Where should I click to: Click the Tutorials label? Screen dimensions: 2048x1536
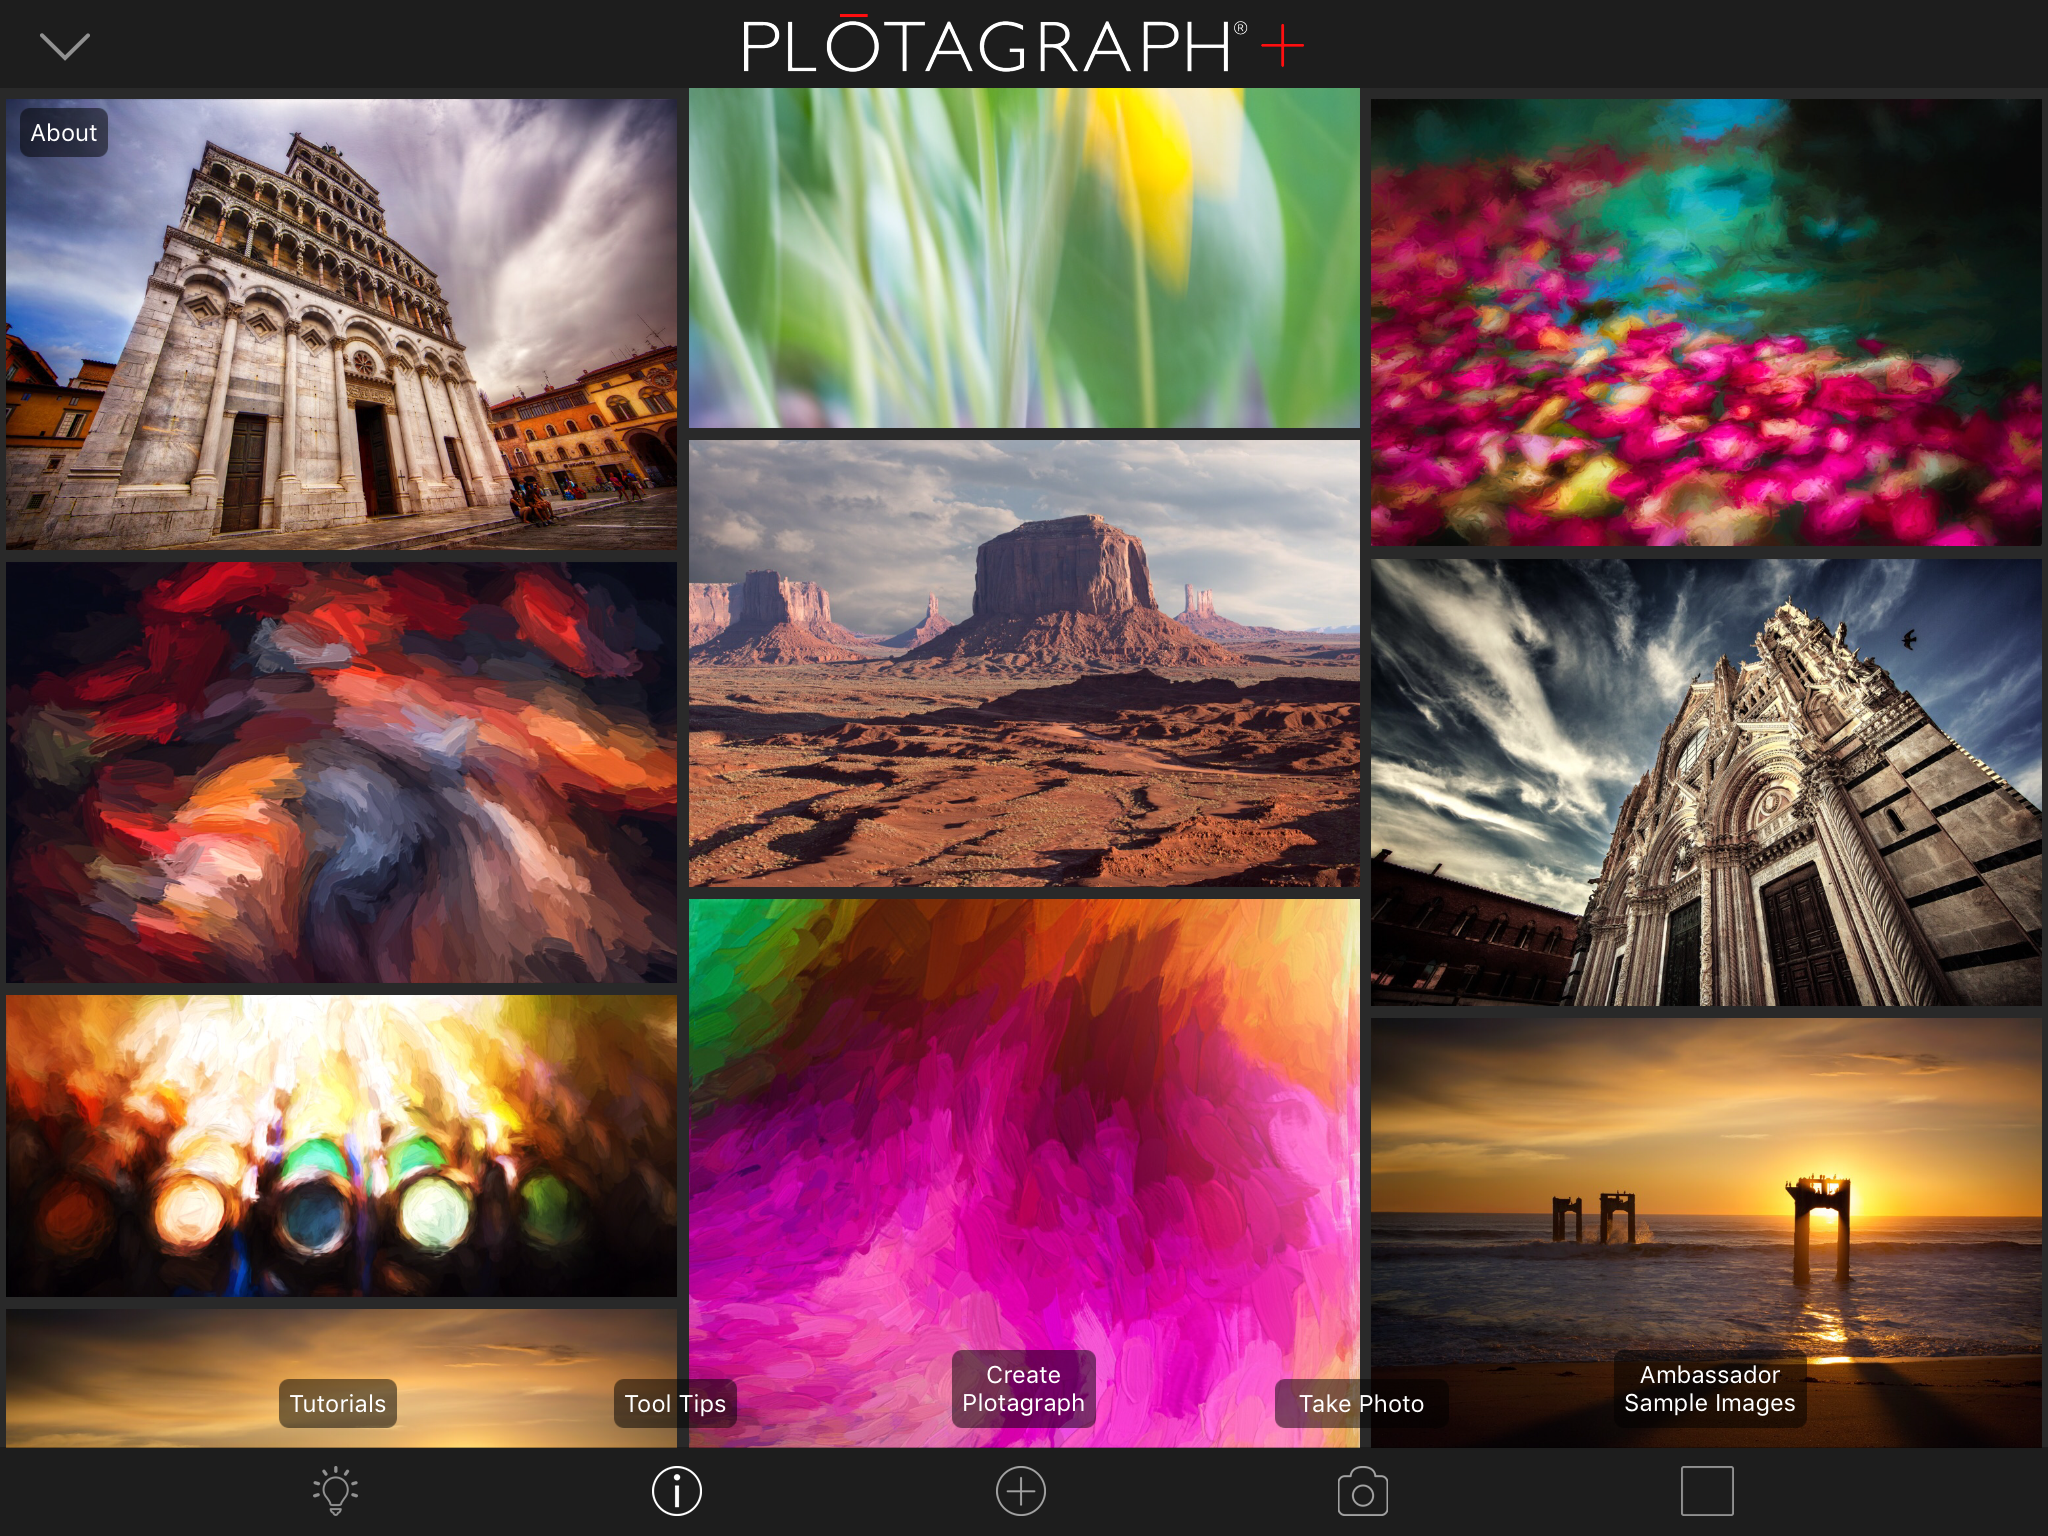click(338, 1404)
